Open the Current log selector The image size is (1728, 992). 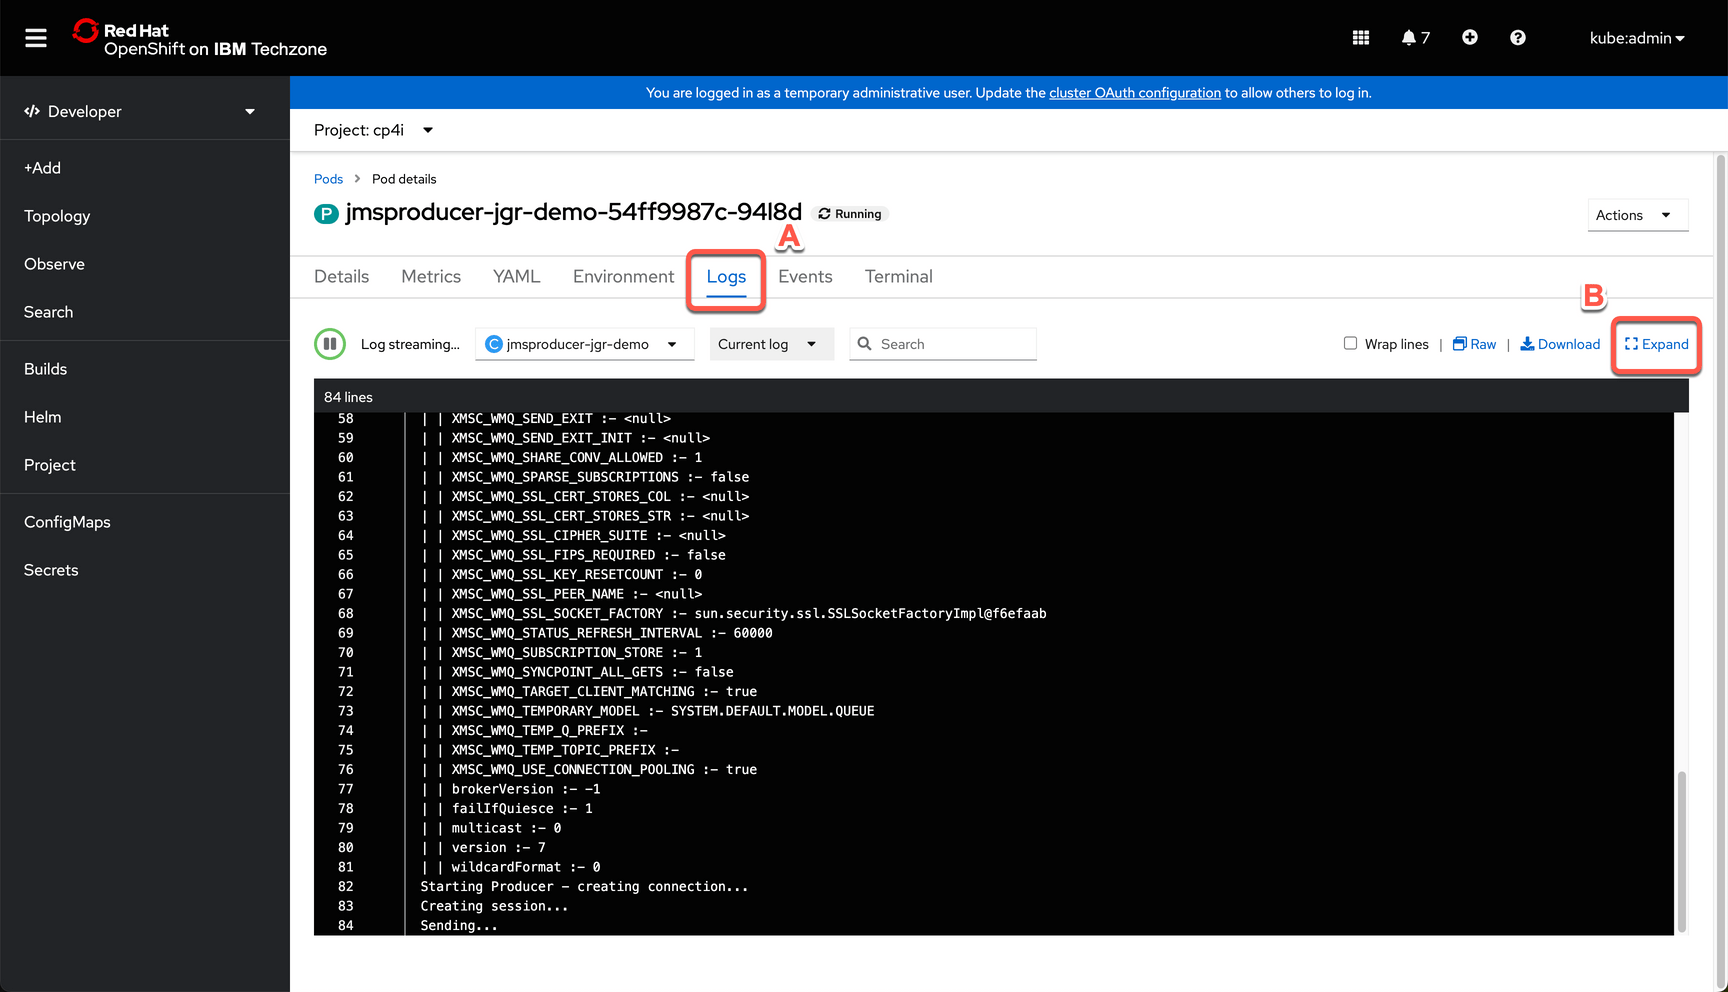point(771,343)
